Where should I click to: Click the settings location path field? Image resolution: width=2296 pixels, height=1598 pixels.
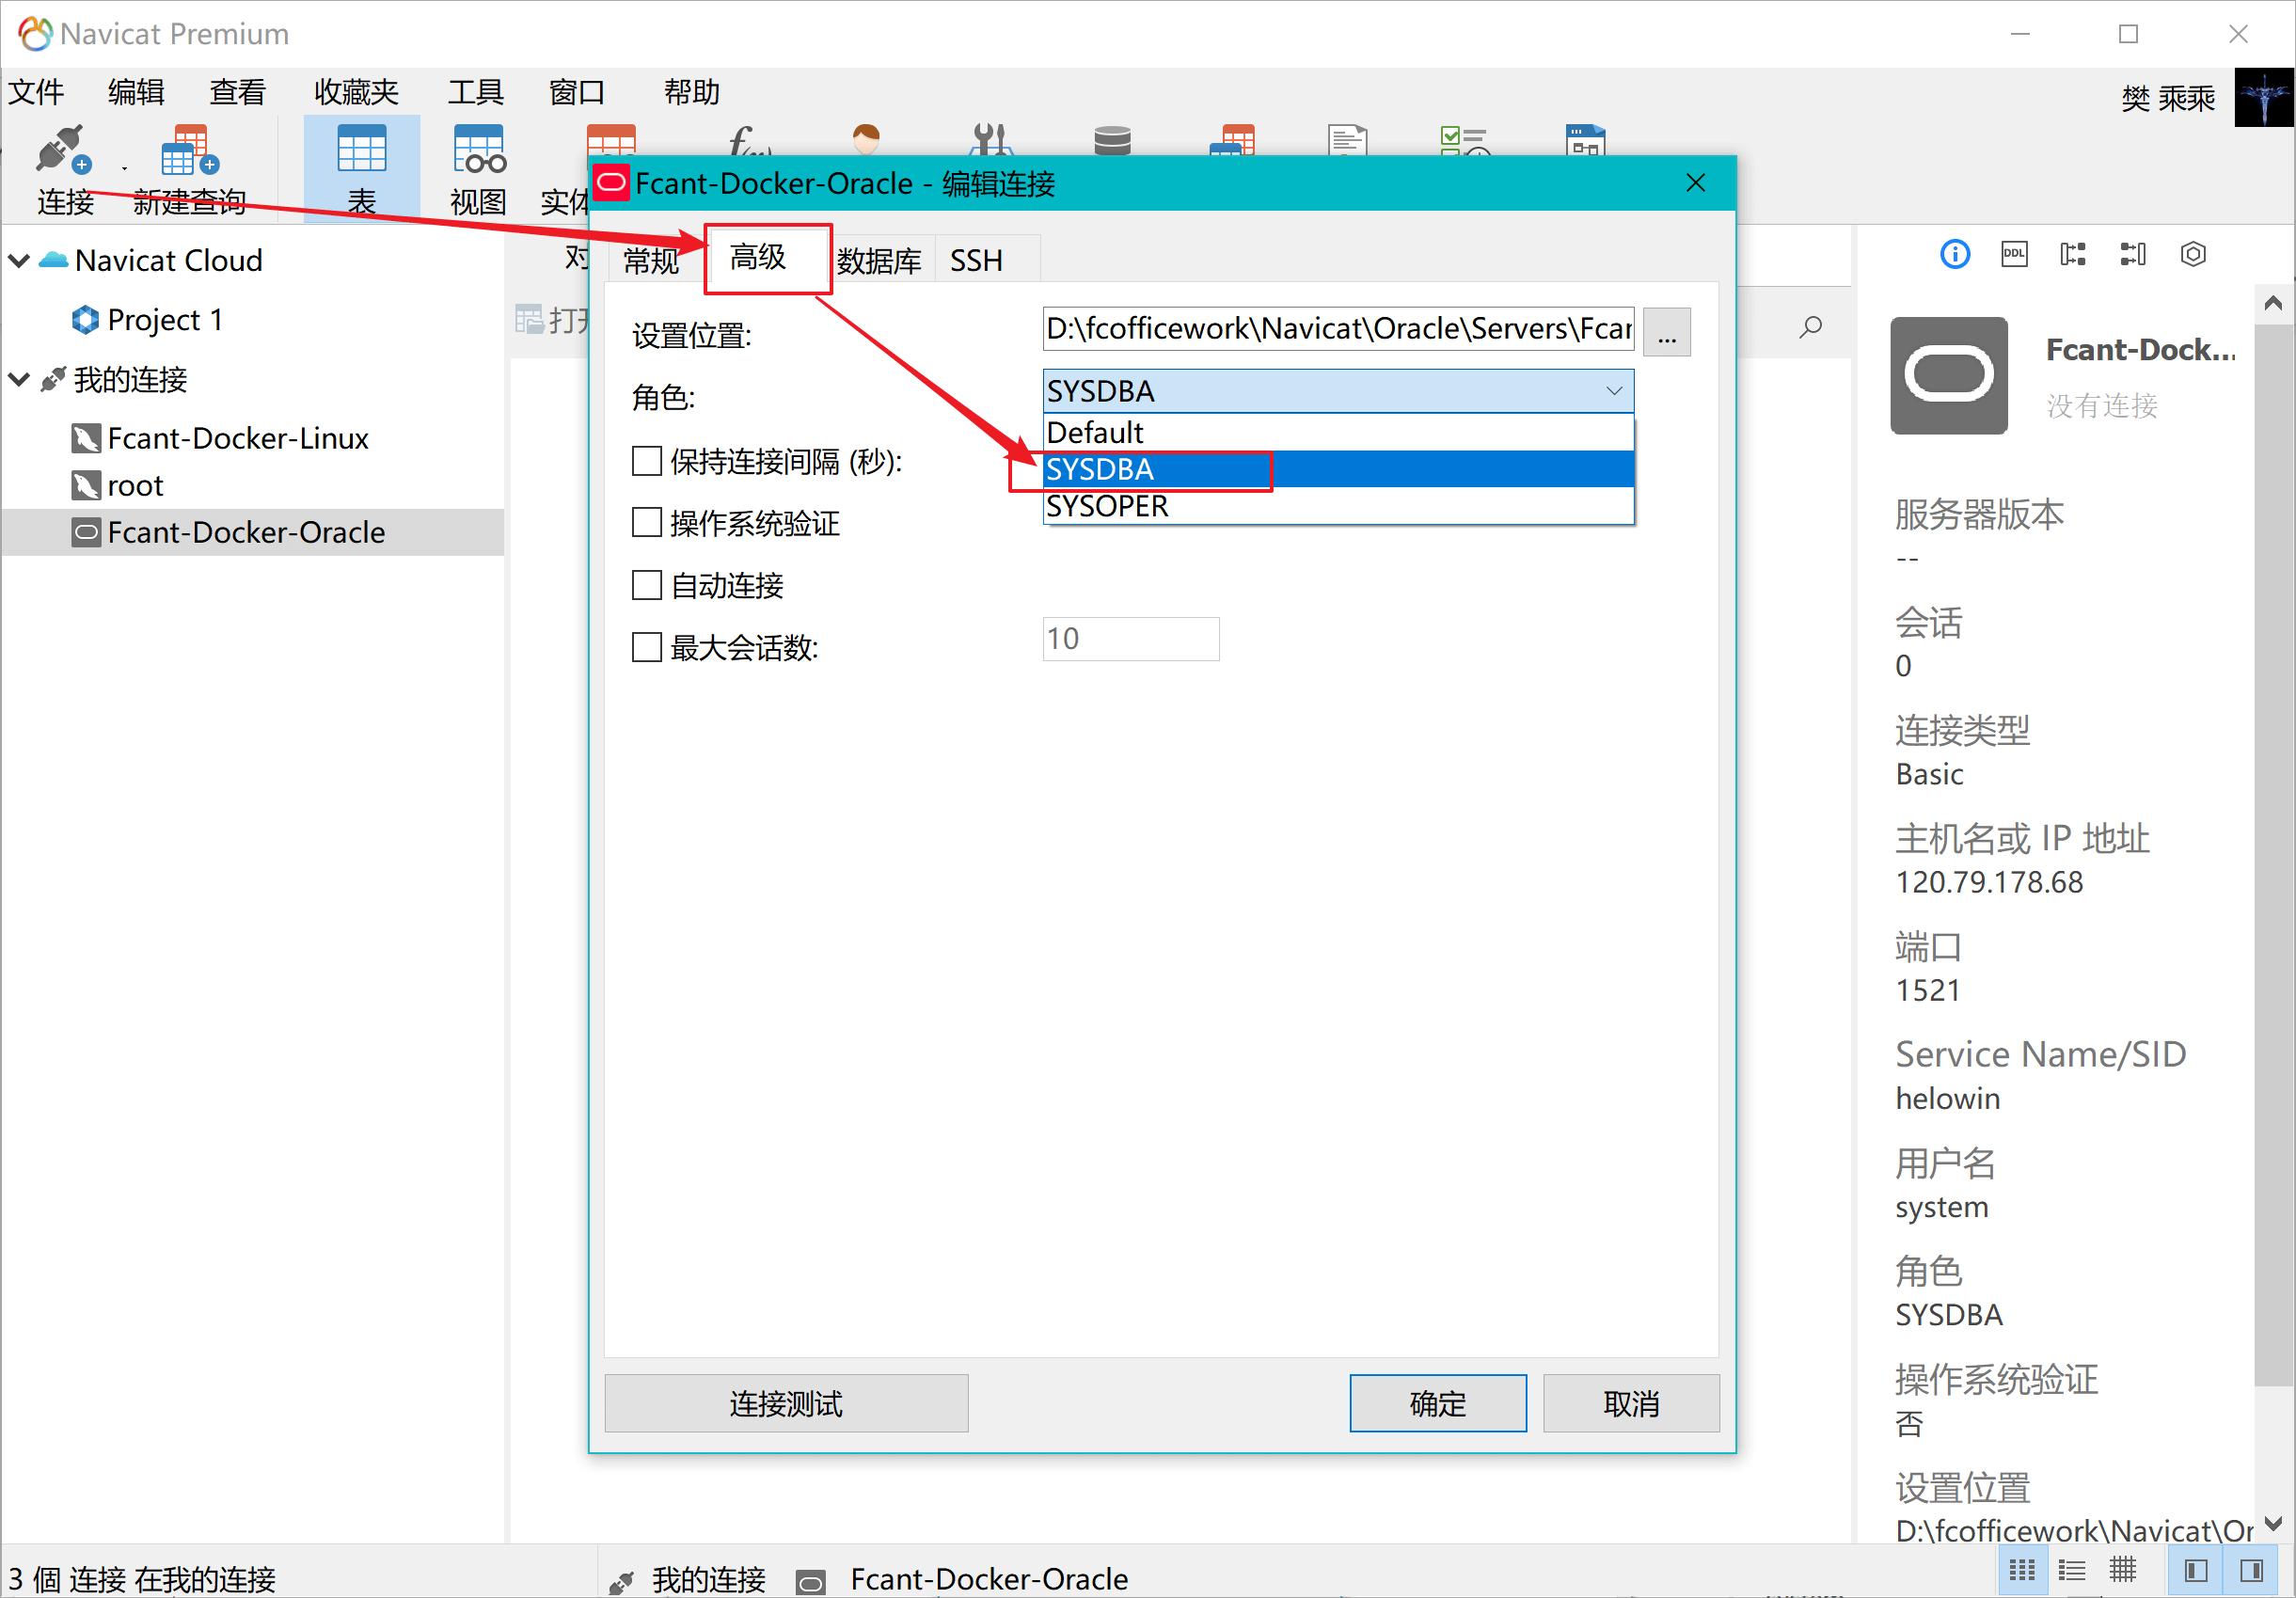pos(1337,329)
